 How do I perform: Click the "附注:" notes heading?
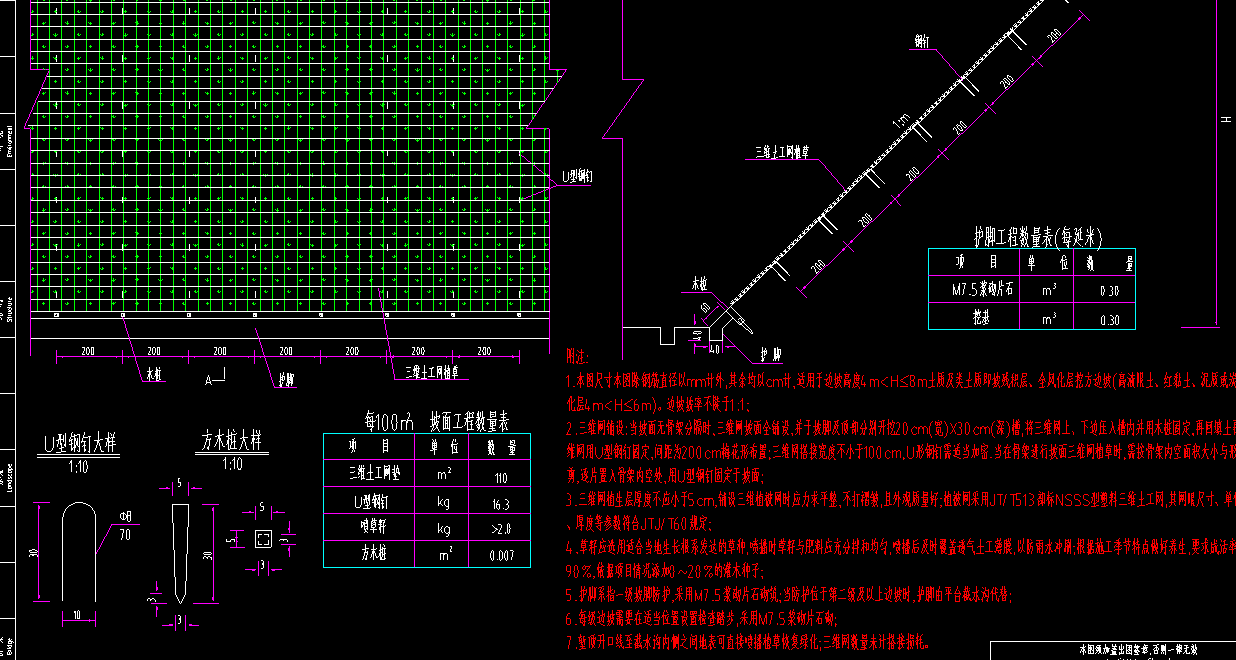(579, 357)
